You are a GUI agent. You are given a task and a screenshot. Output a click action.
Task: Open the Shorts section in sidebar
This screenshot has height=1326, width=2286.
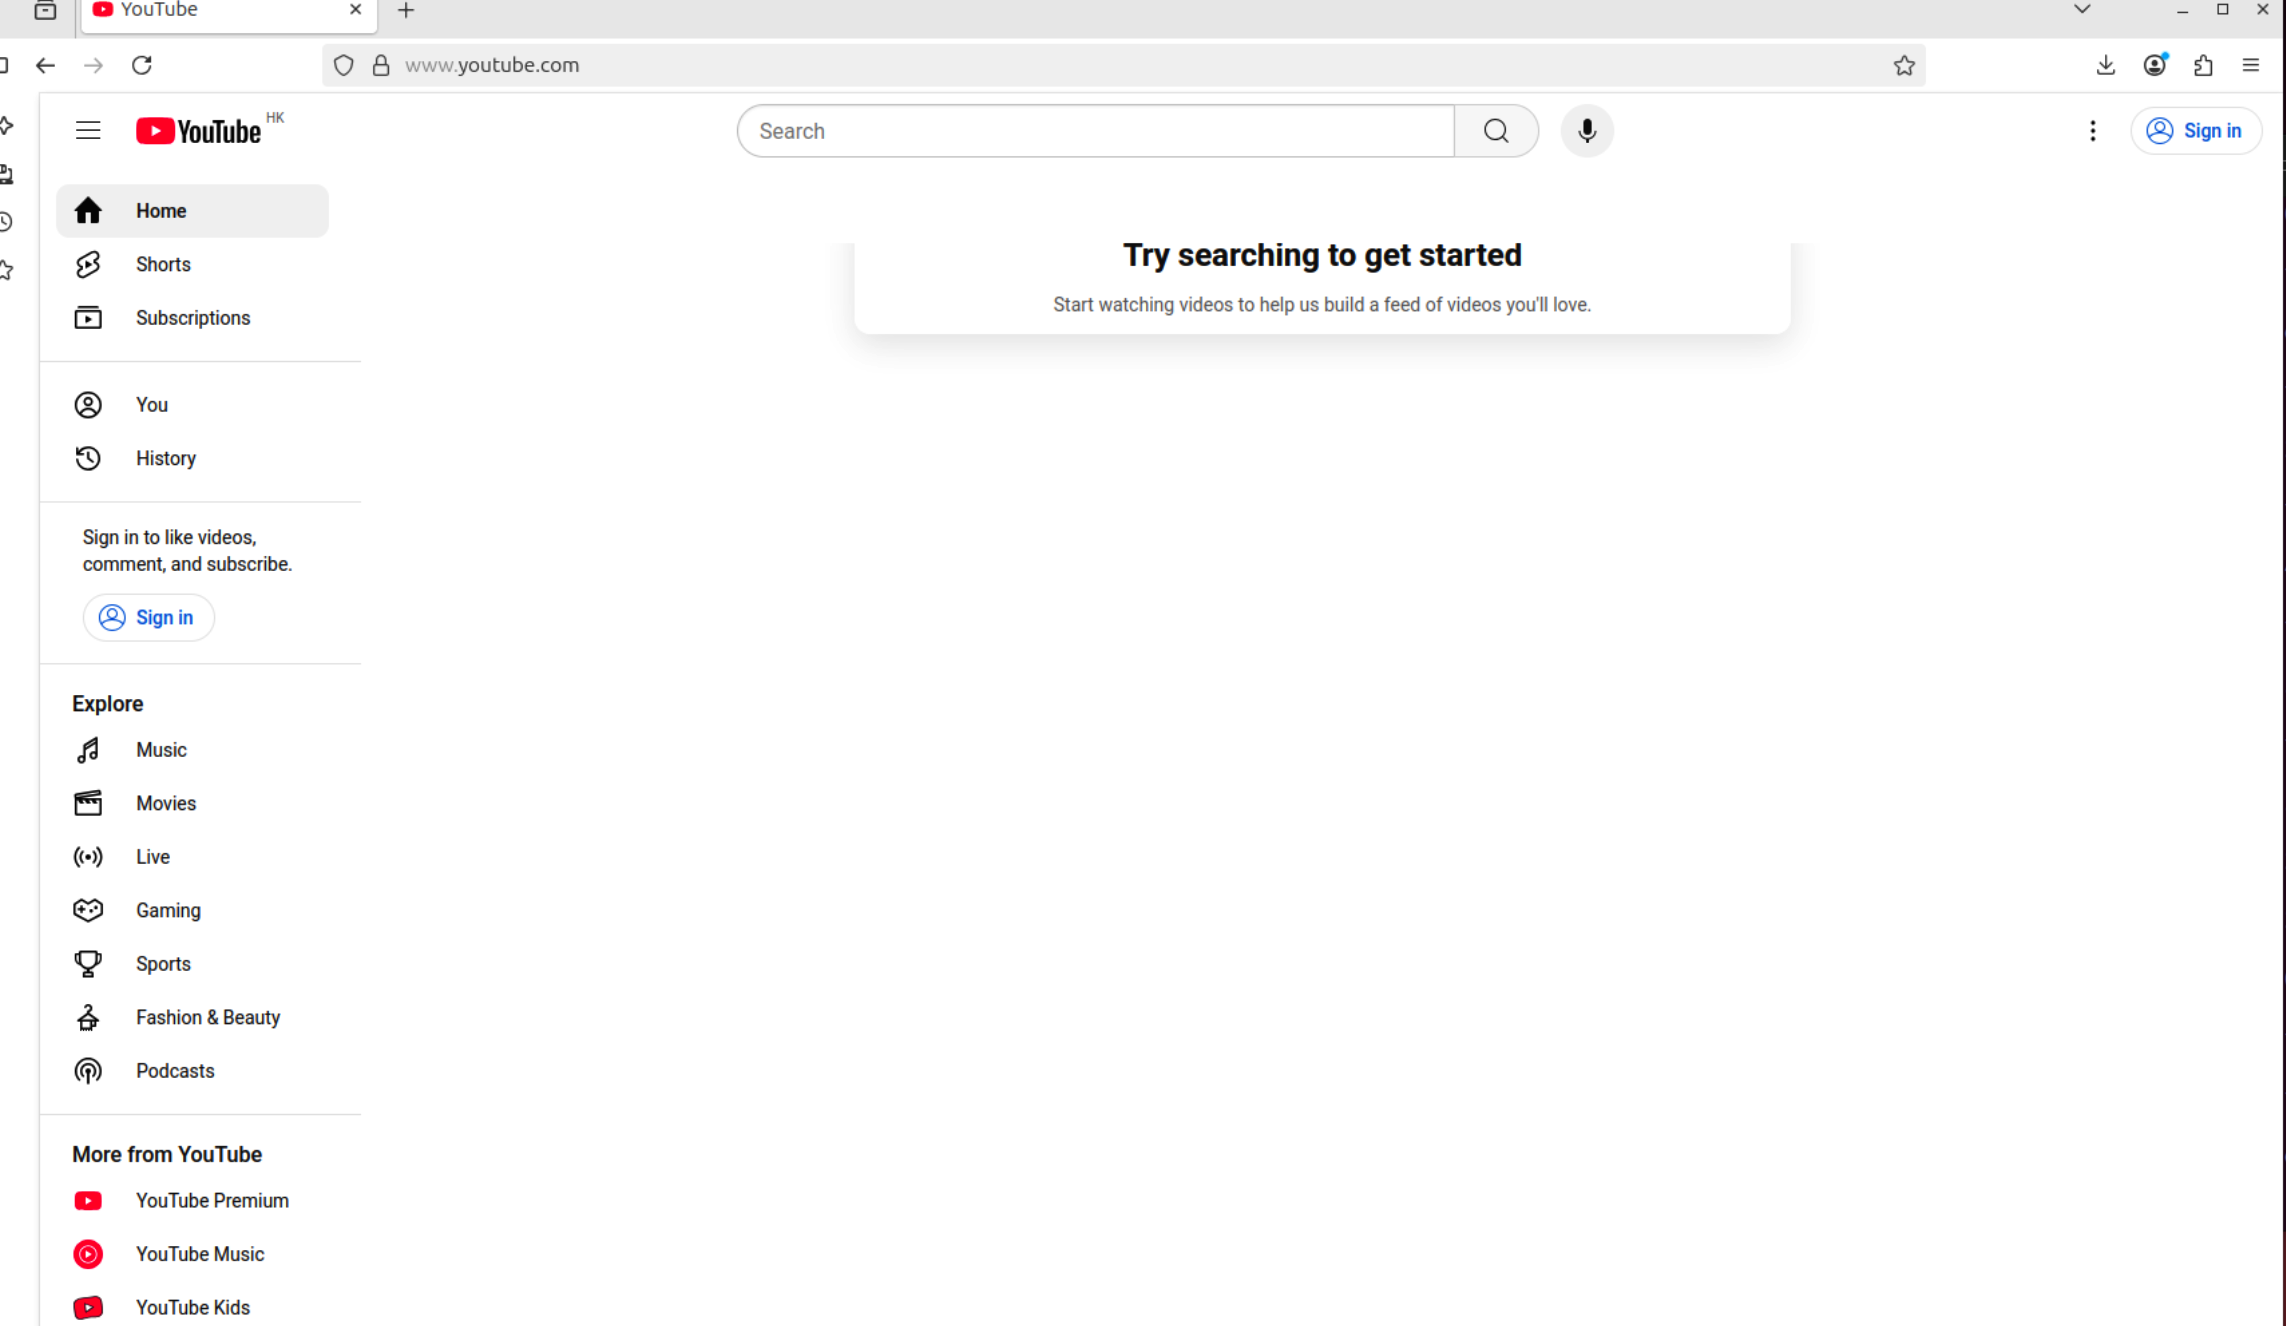tap(162, 264)
